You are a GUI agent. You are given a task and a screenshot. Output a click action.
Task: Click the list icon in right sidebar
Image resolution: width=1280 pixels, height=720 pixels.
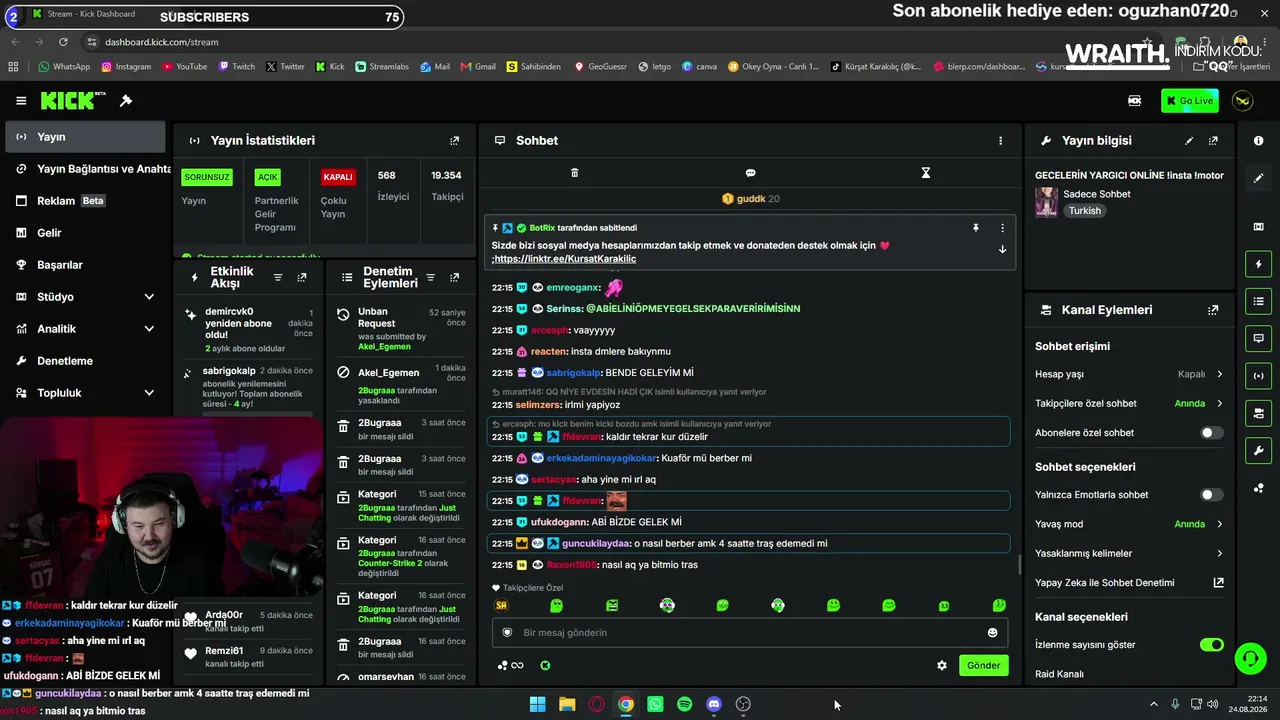pyautogui.click(x=1258, y=301)
